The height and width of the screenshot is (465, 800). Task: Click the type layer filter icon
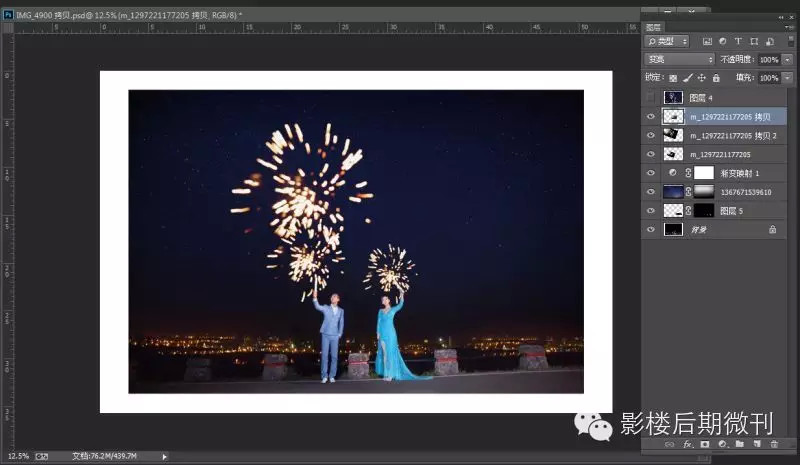[x=738, y=41]
